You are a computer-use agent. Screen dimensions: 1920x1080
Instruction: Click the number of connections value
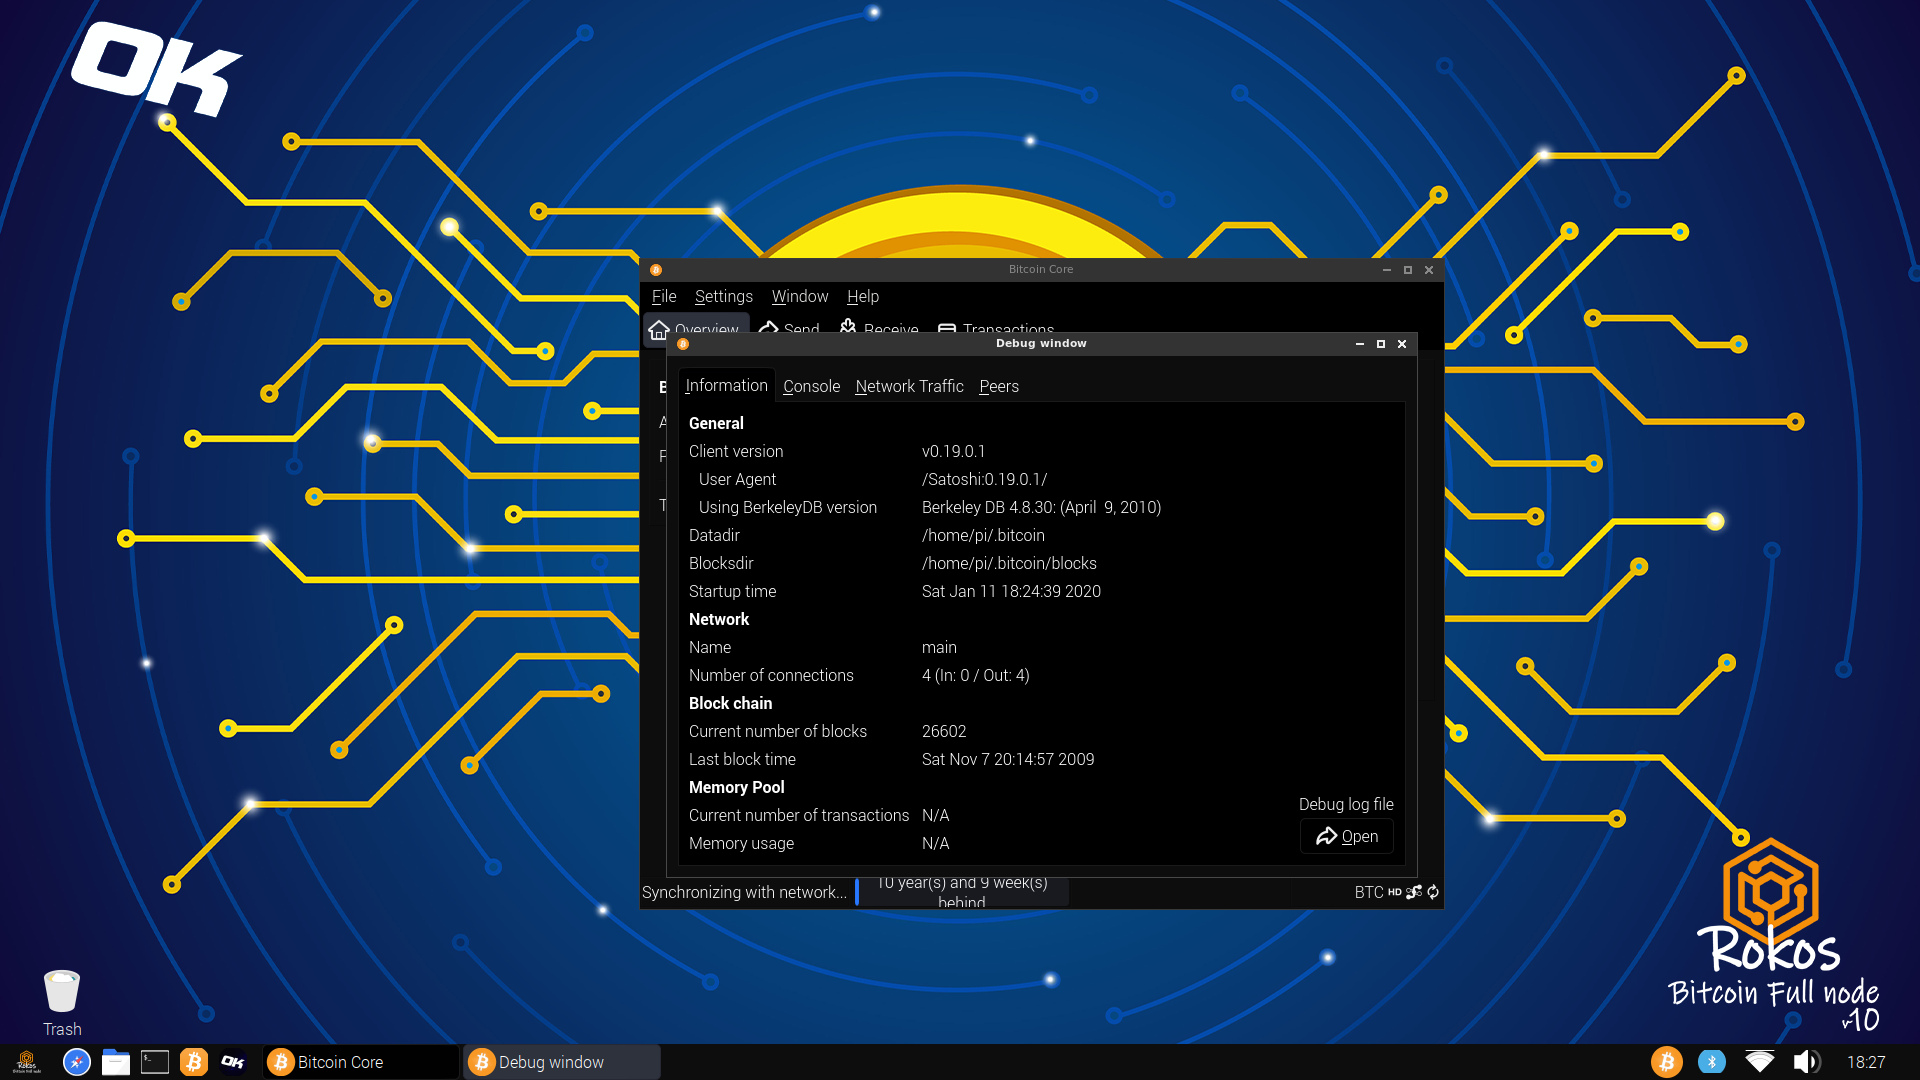click(975, 676)
